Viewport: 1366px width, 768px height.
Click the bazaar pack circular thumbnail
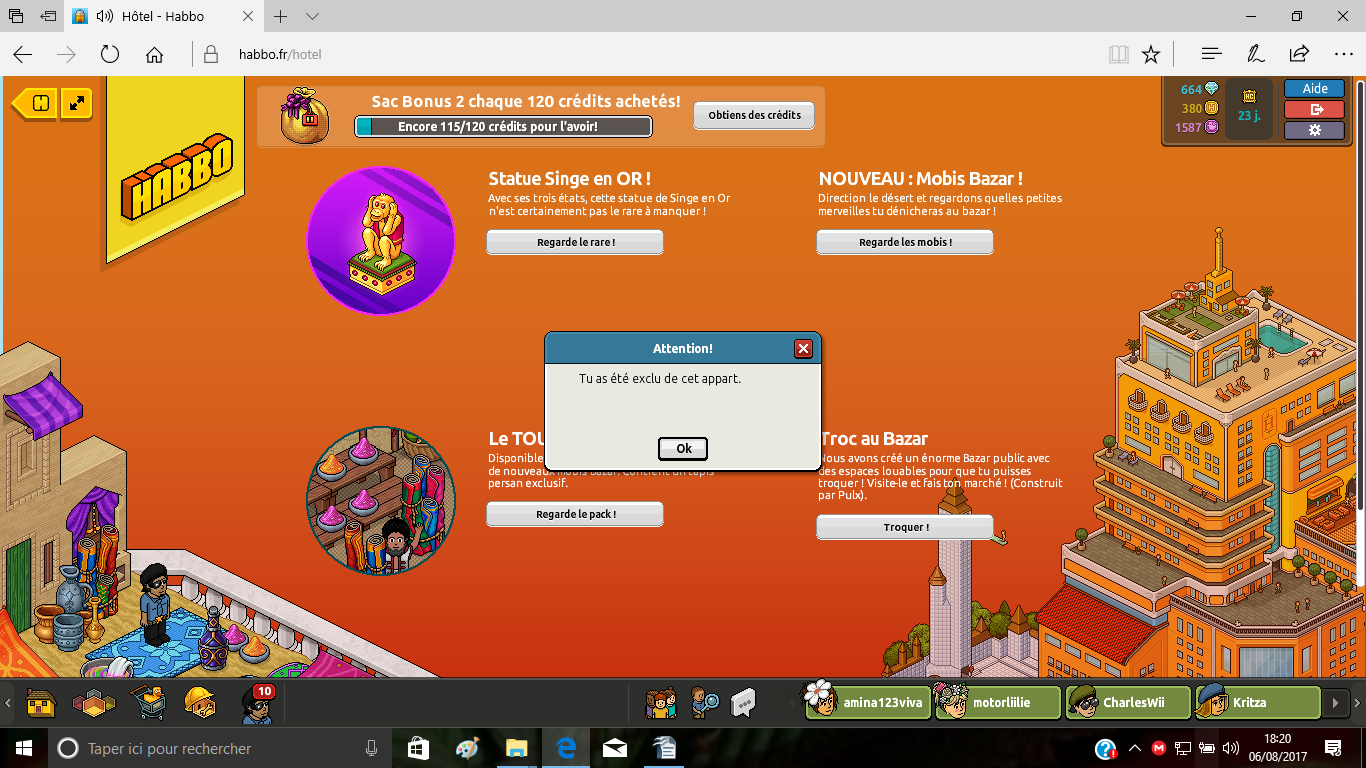click(380, 500)
